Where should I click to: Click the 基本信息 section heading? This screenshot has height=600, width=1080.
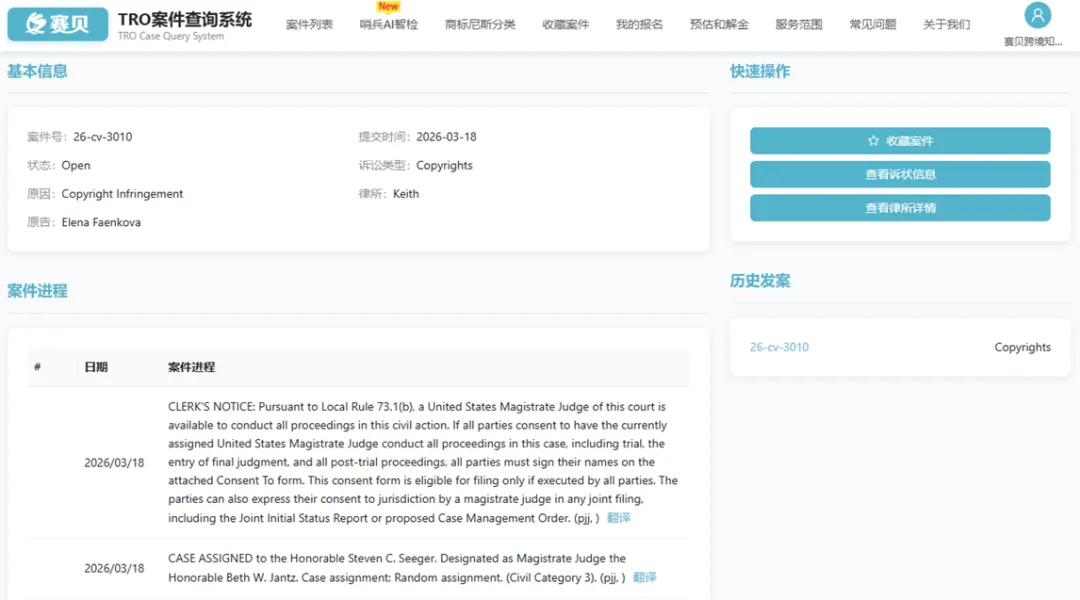click(37, 71)
